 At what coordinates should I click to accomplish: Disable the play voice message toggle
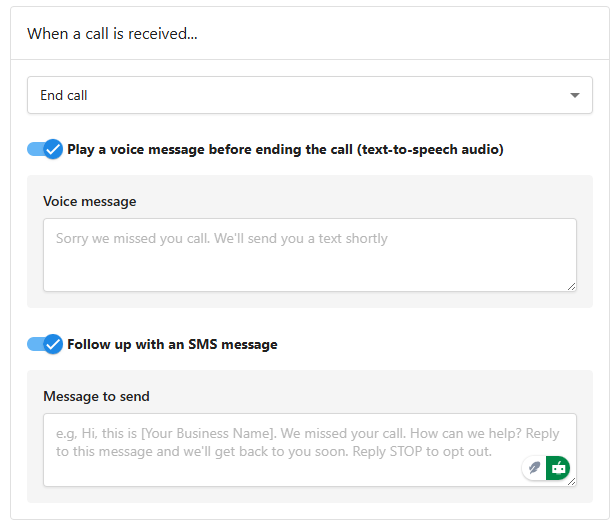coord(45,149)
